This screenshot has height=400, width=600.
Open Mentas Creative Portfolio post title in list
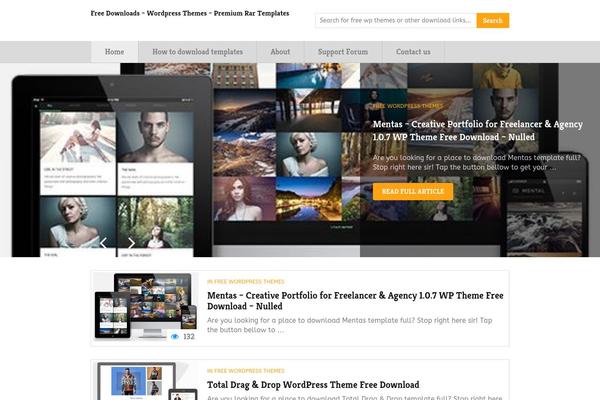click(x=355, y=301)
